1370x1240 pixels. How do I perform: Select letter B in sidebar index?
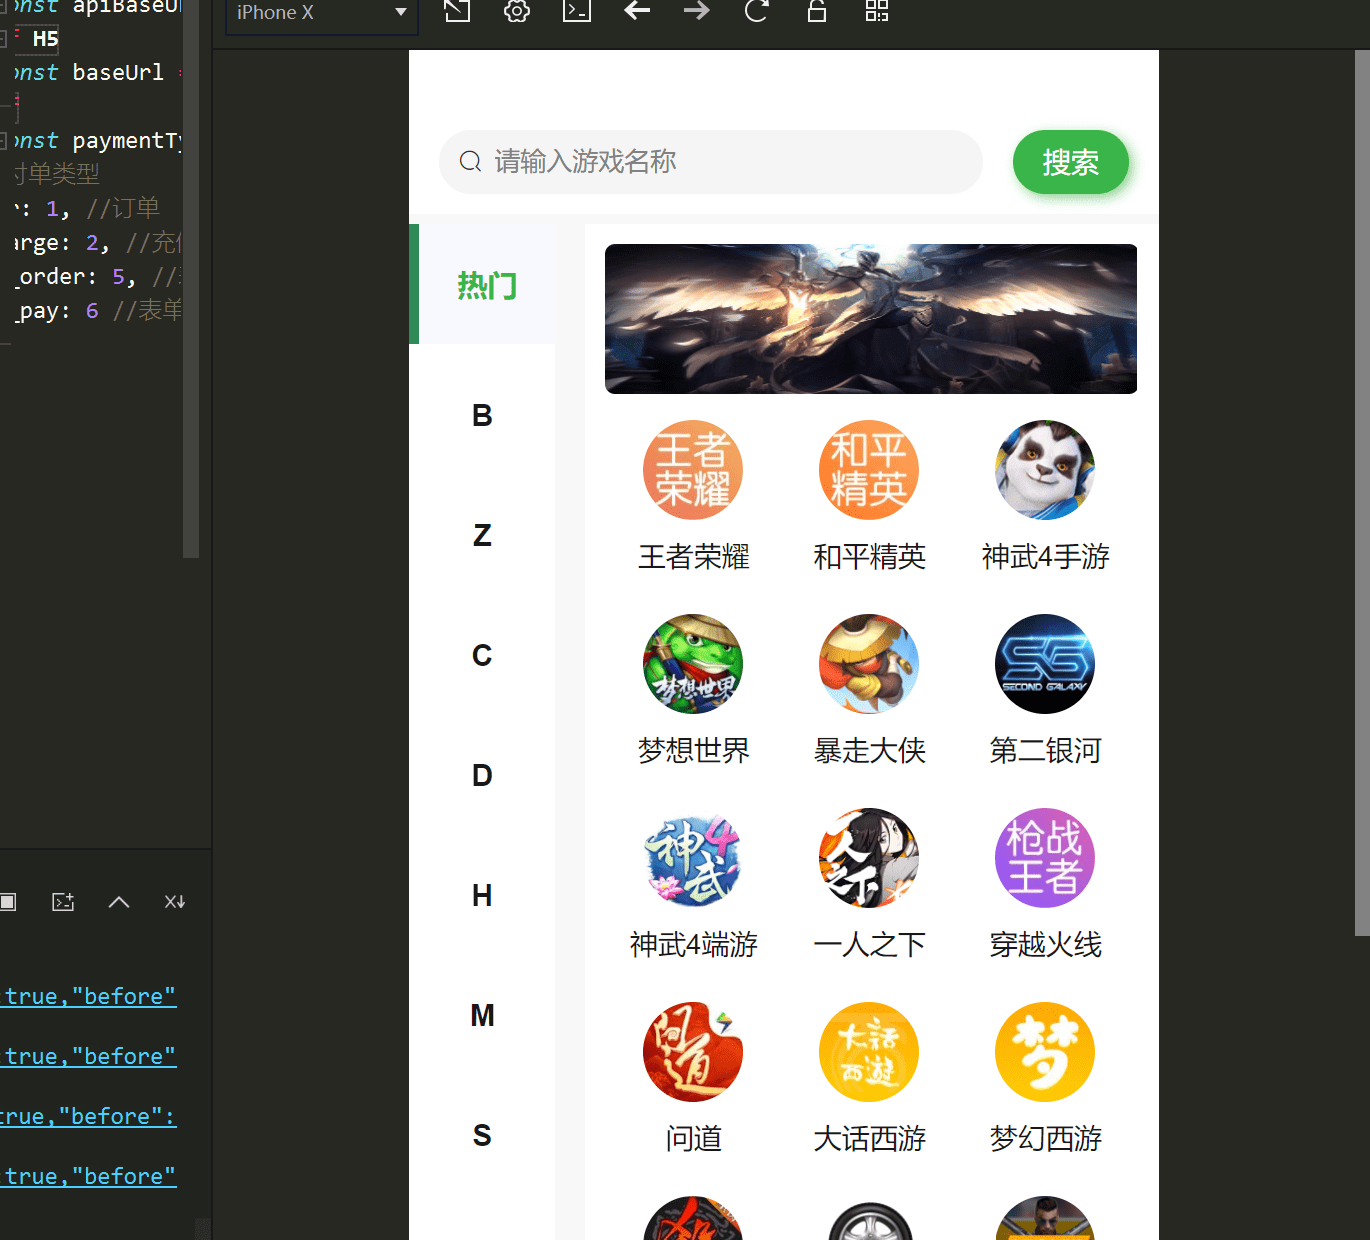click(482, 415)
